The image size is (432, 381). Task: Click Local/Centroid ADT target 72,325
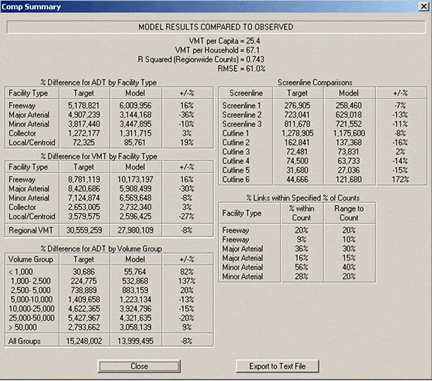84,143
